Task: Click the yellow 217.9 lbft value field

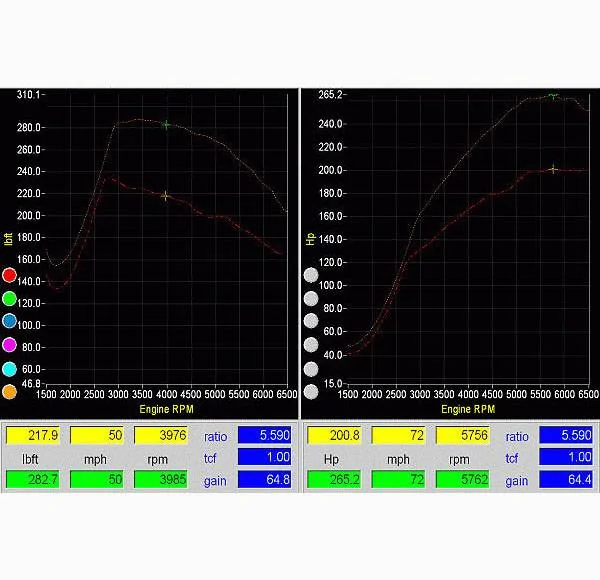Action: click(x=32, y=436)
